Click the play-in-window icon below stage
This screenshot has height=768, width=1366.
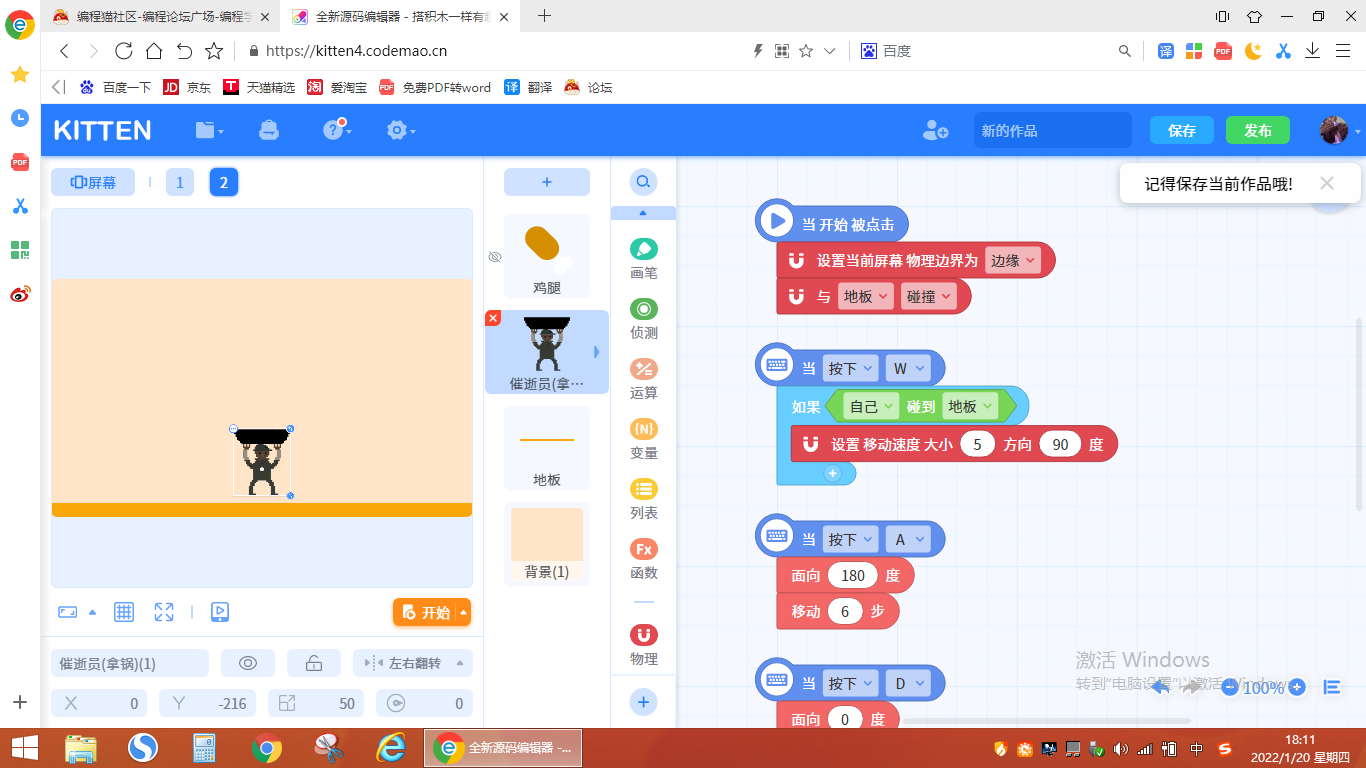(x=220, y=612)
